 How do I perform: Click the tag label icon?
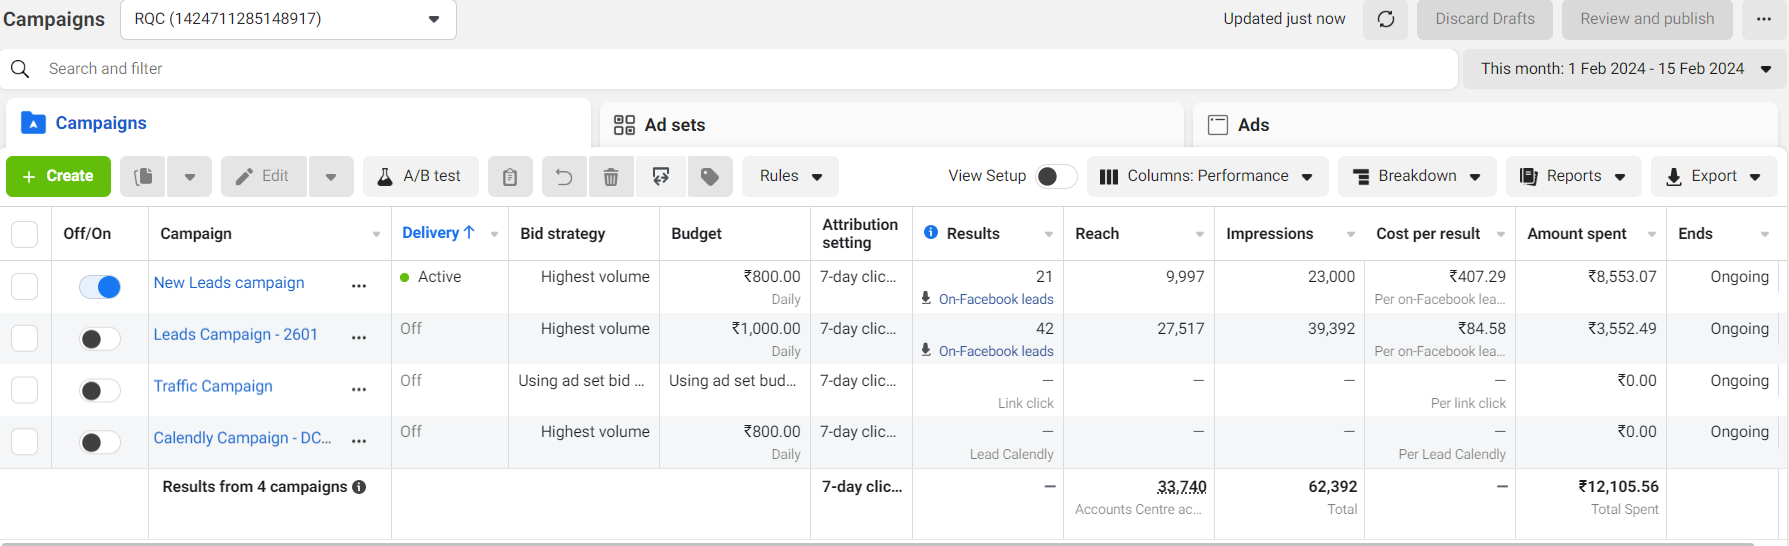click(709, 177)
